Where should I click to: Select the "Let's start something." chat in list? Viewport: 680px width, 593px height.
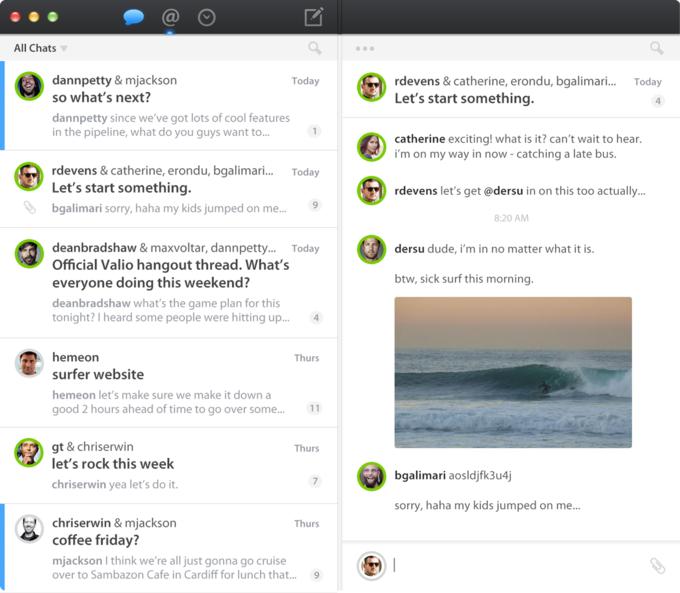pos(168,189)
